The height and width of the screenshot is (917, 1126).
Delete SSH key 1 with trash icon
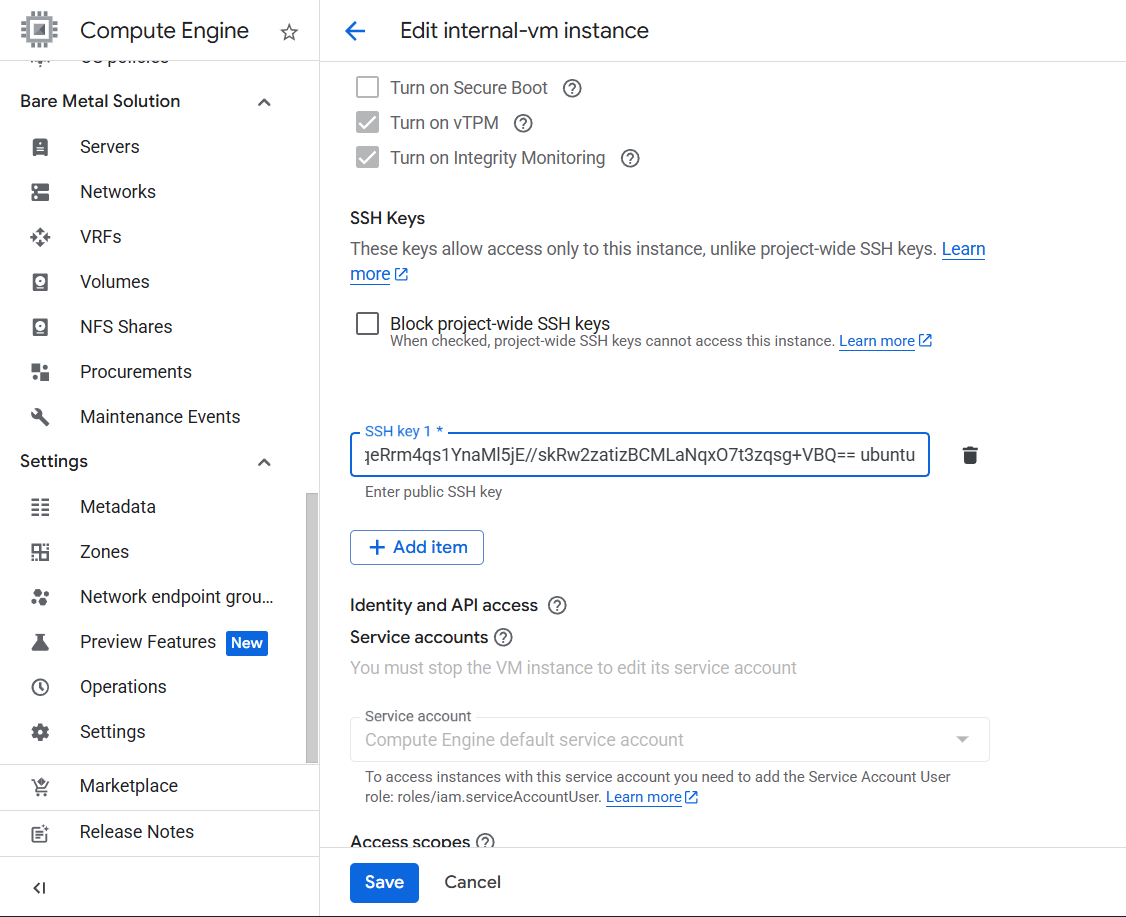click(x=969, y=455)
